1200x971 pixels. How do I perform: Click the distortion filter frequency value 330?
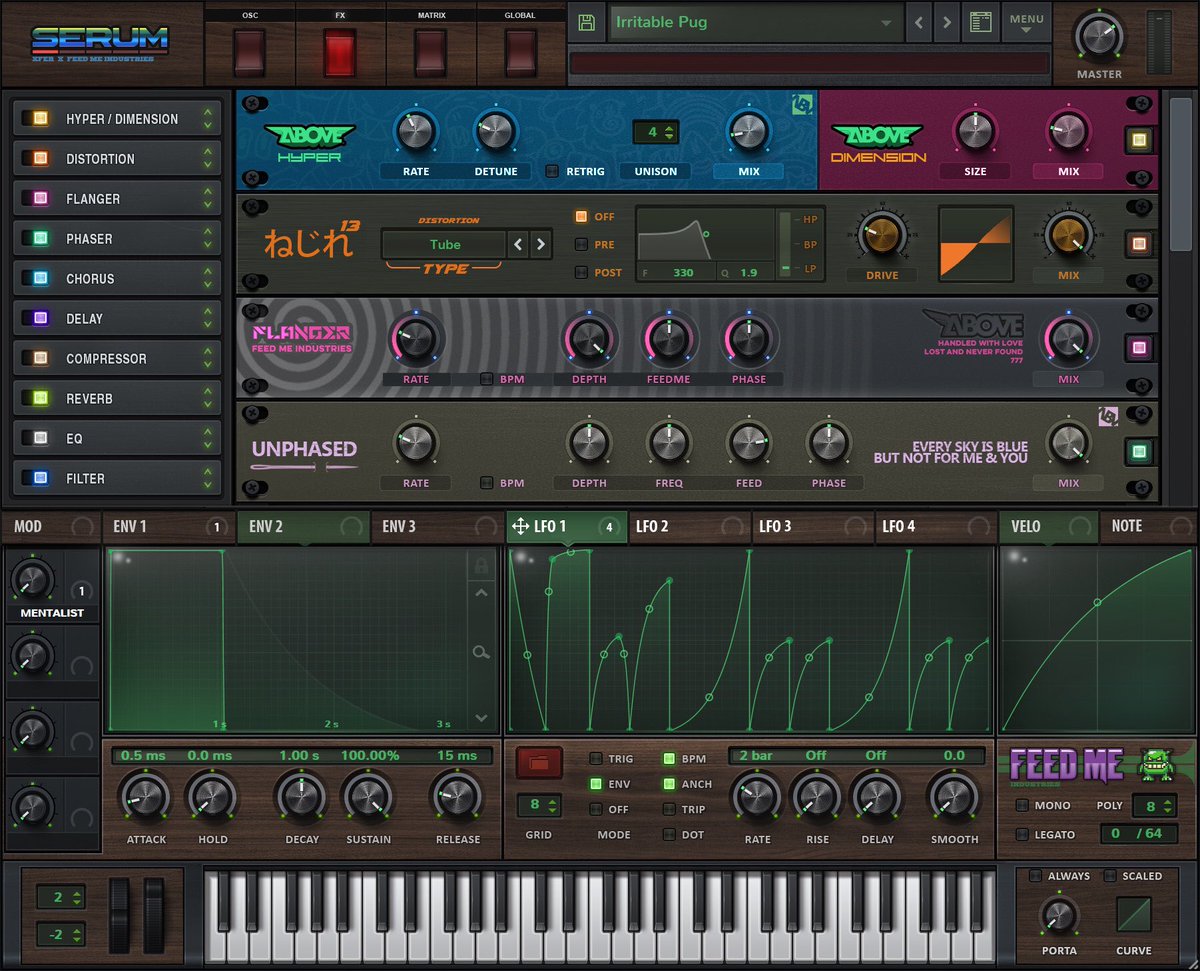pyautogui.click(x=683, y=272)
